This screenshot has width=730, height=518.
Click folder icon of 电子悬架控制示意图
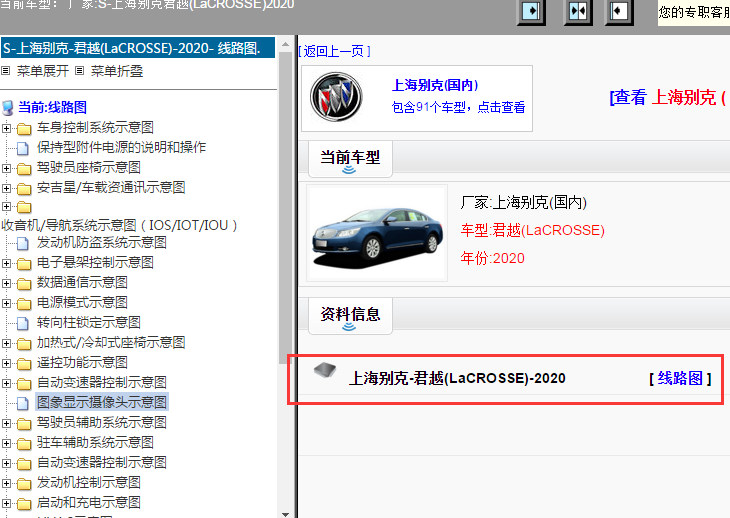24,264
